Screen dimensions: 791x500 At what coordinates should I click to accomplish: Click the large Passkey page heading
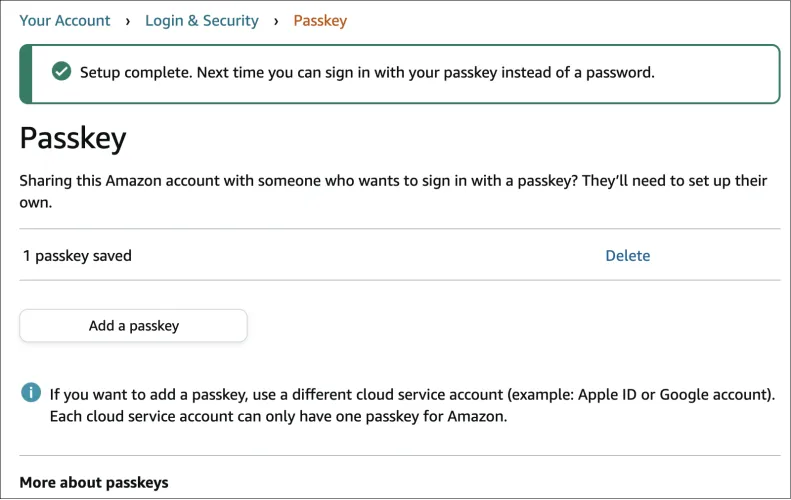pyautogui.click(x=73, y=138)
